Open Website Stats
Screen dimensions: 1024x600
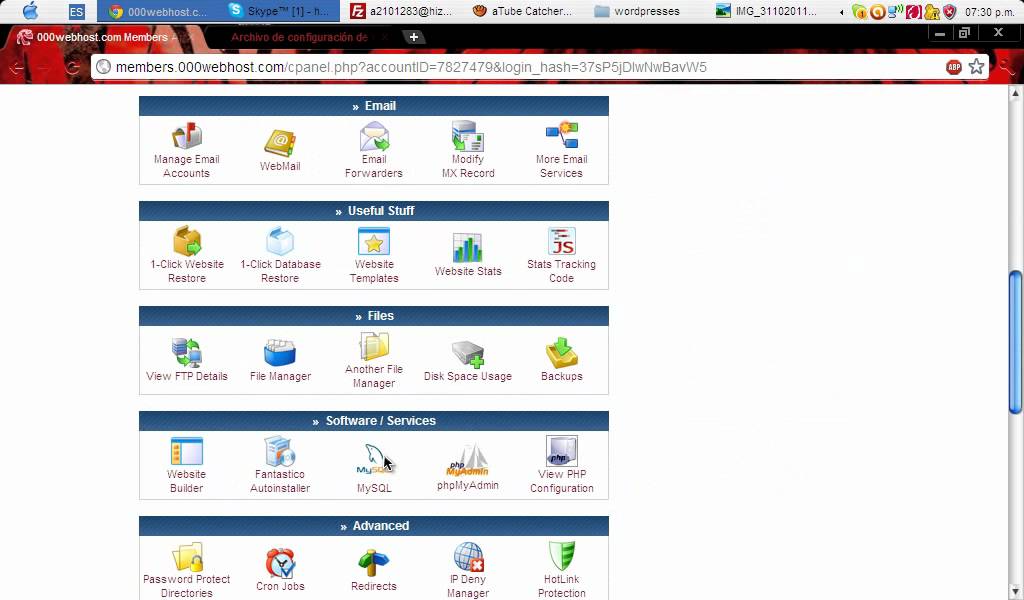pos(468,256)
